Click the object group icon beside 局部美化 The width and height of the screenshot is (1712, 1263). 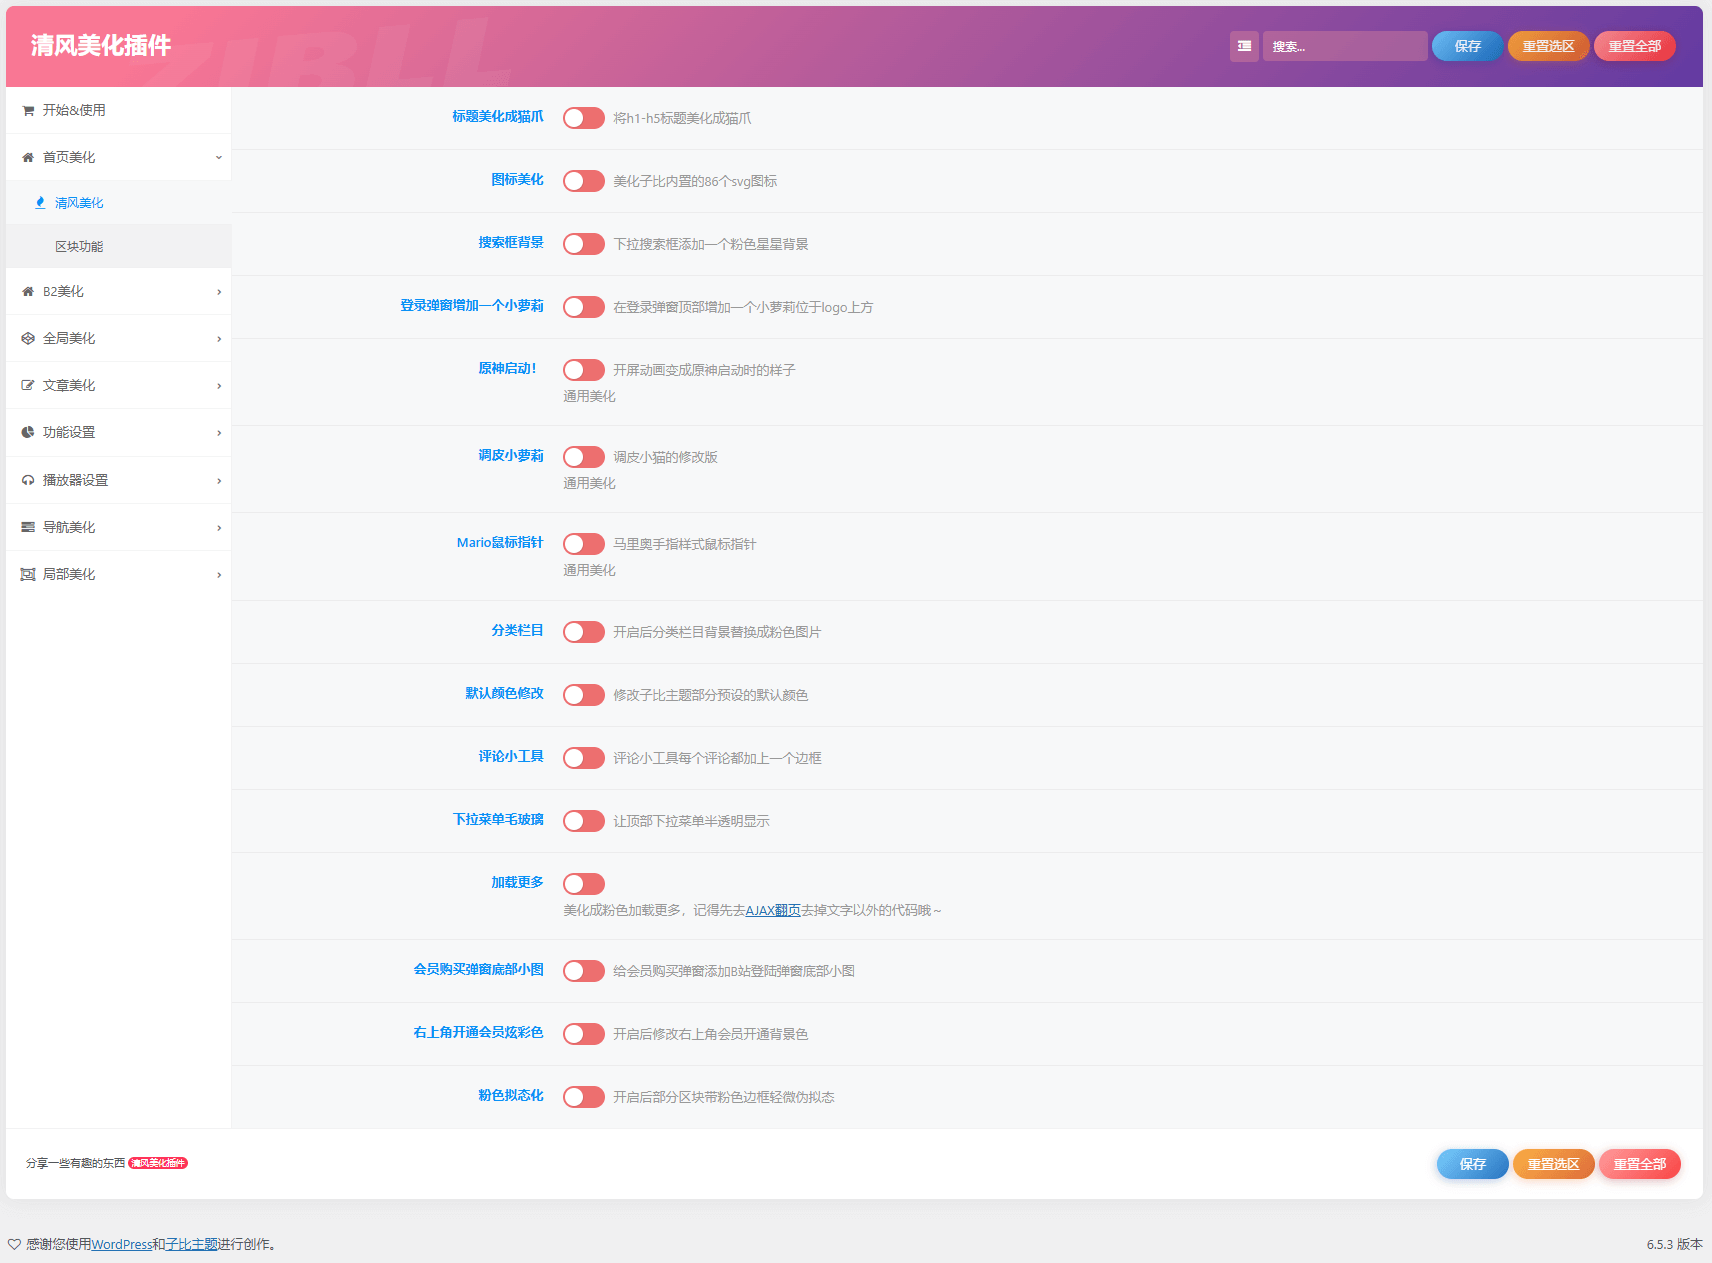tap(28, 575)
